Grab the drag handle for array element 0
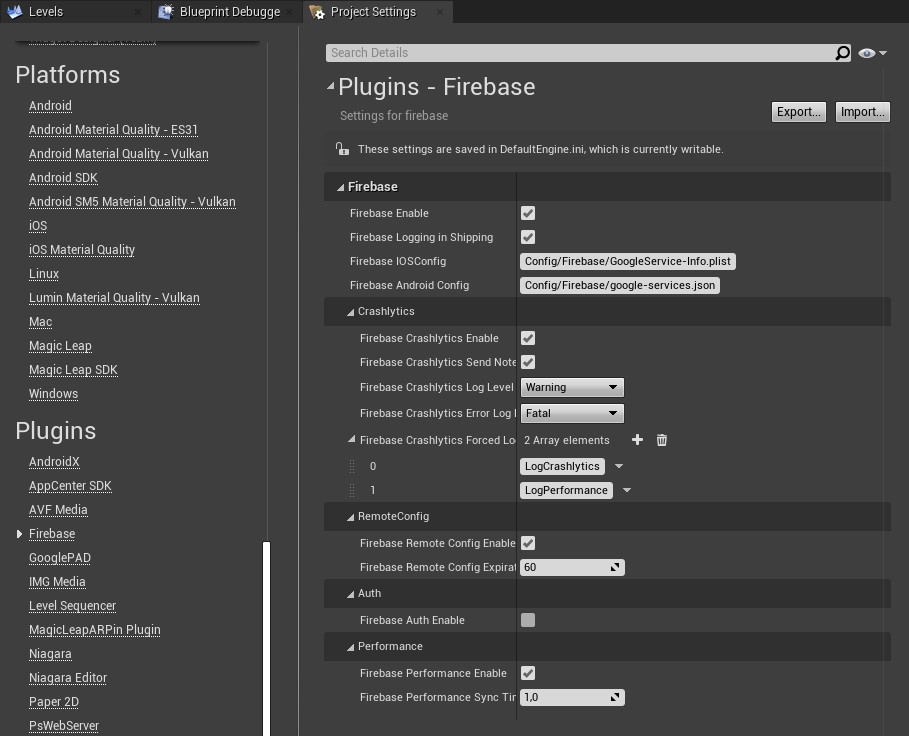The height and width of the screenshot is (736, 909). tap(352, 466)
